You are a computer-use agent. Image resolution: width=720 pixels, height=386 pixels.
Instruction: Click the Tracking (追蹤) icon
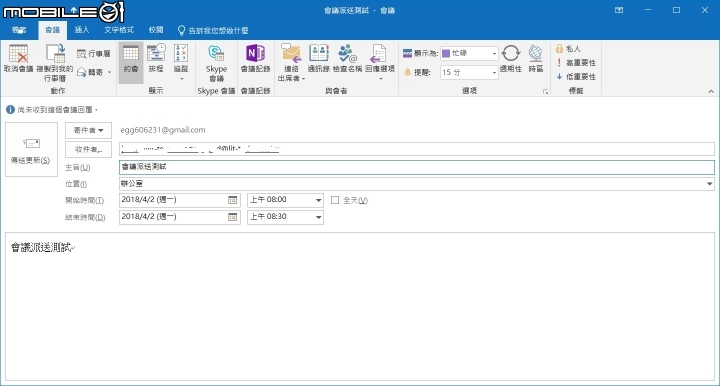point(181,53)
